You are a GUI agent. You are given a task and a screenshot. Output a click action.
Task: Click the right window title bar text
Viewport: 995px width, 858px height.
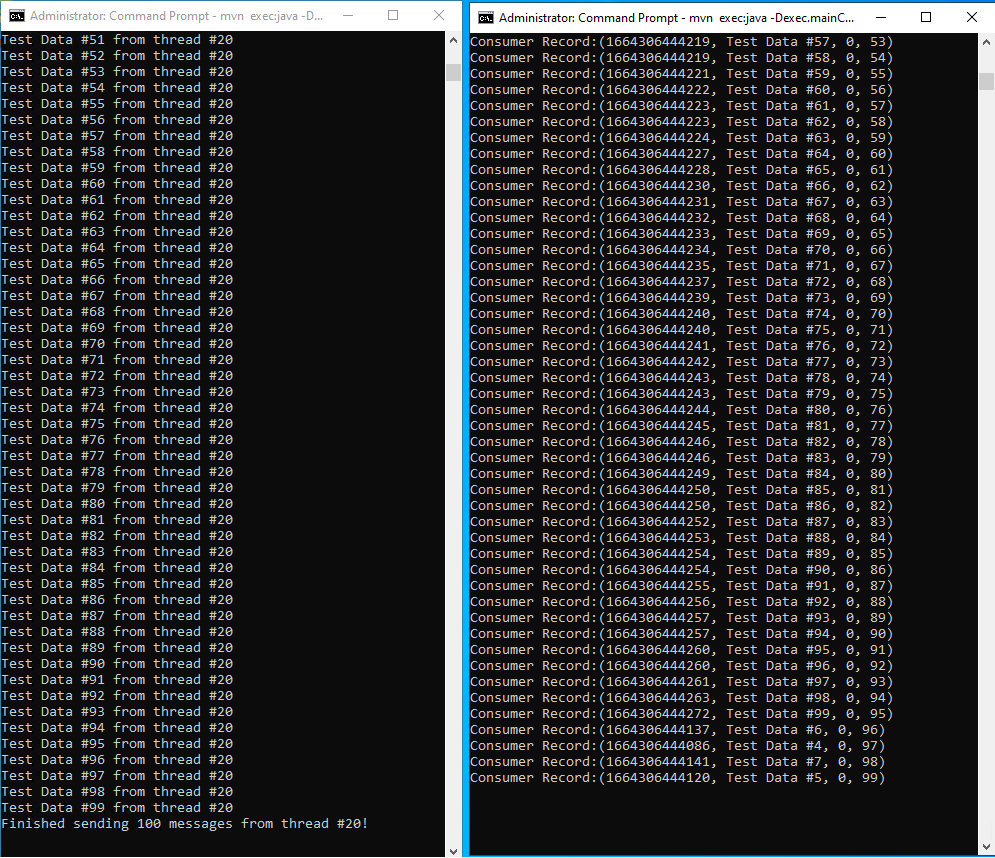(676, 18)
